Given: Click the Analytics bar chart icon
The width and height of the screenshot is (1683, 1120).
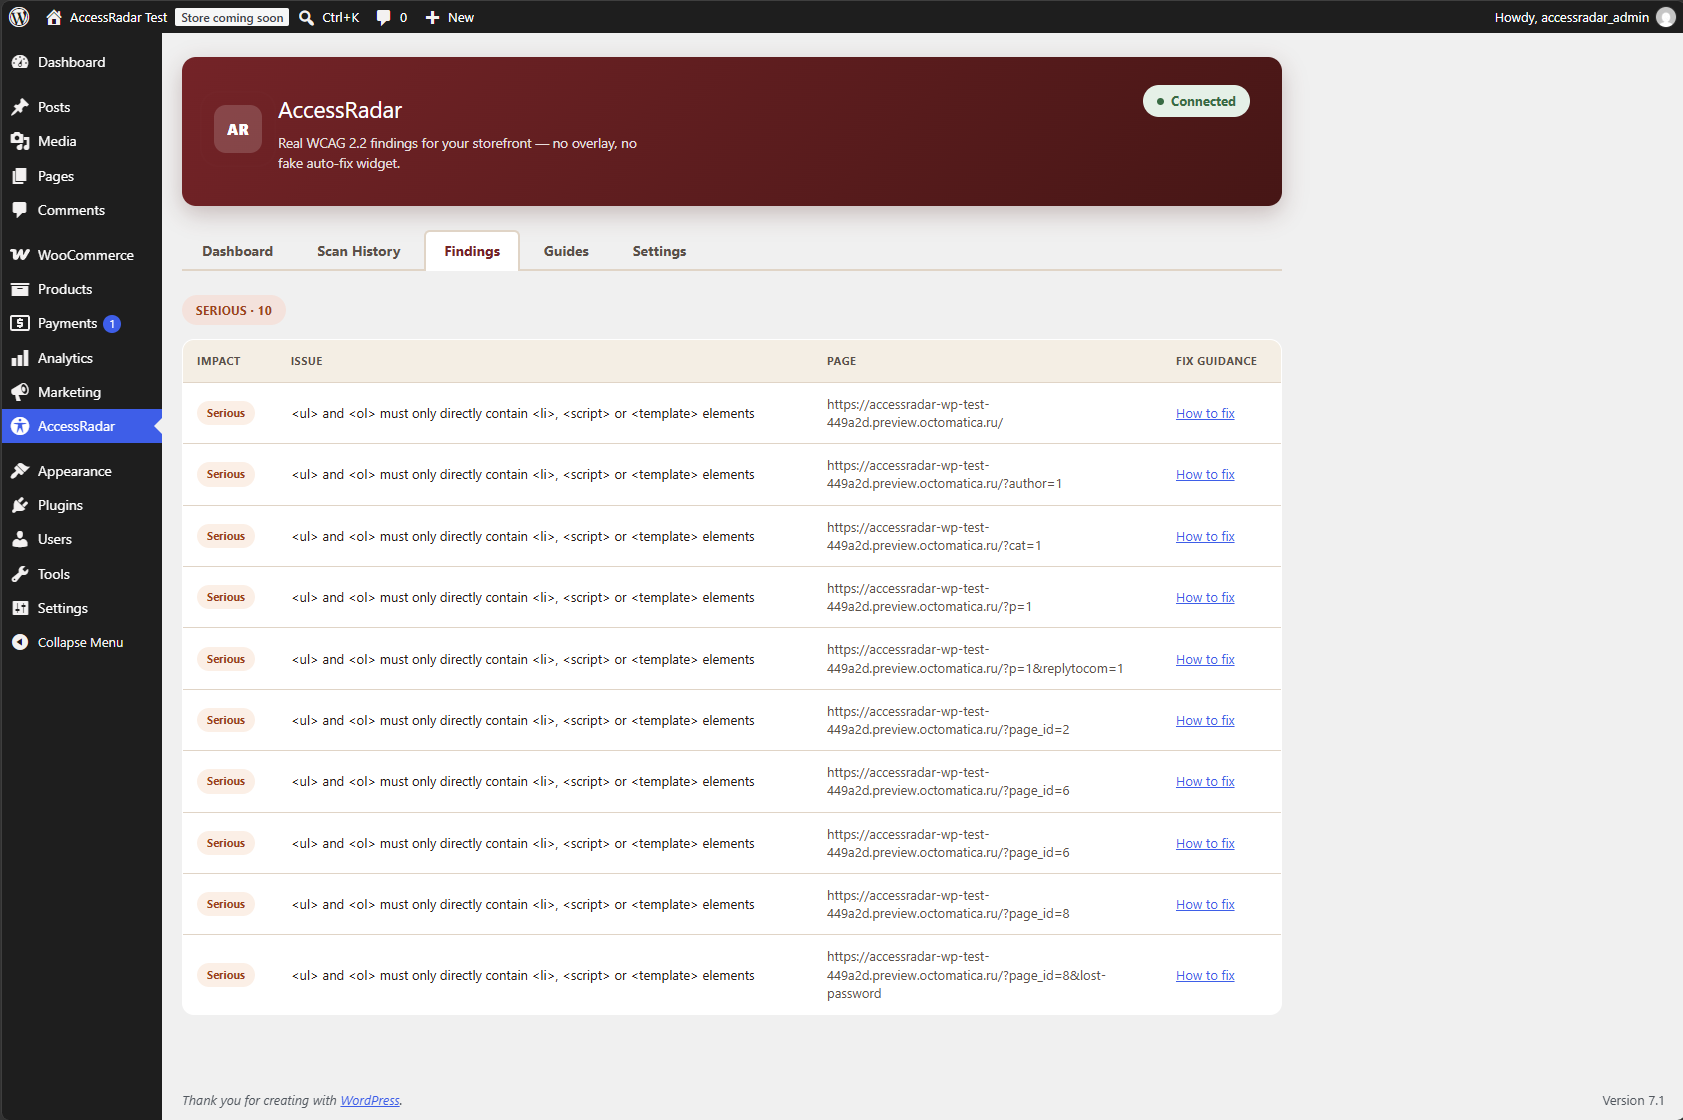Looking at the screenshot, I should pyautogui.click(x=20, y=358).
